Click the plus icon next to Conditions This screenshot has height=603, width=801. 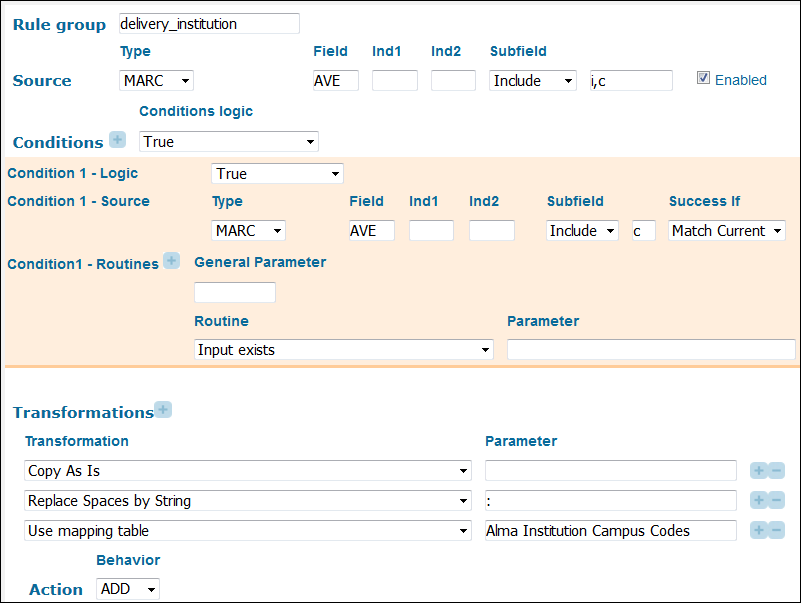point(117,140)
